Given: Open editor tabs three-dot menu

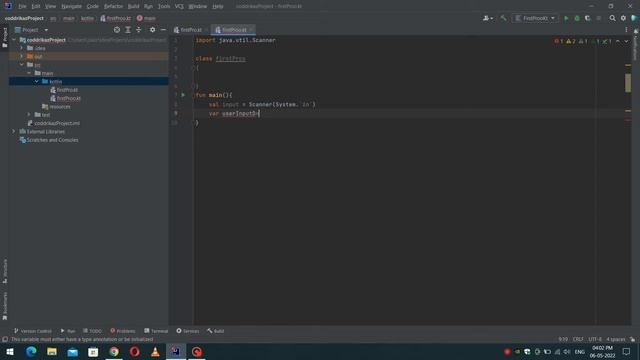Looking at the screenshot, I should [626, 30].
